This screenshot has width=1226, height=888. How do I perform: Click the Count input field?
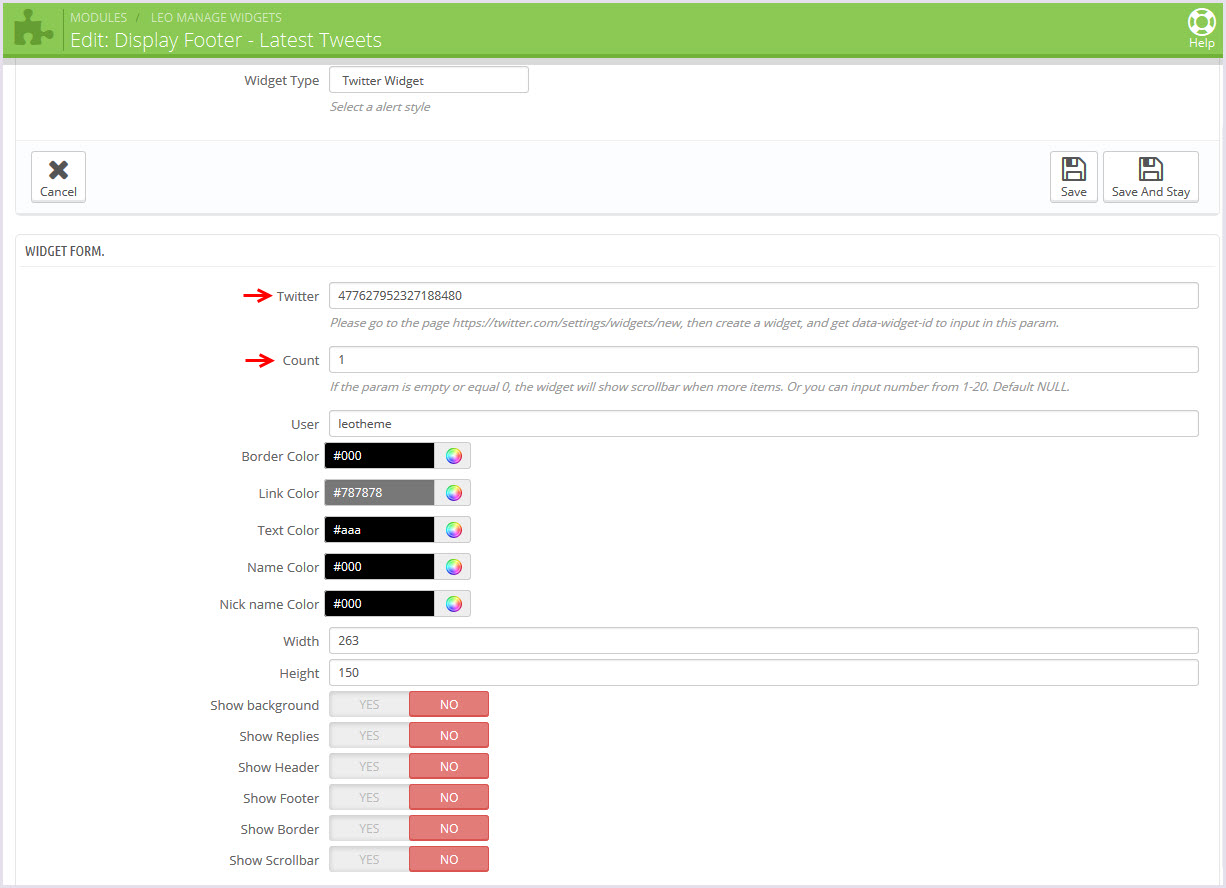click(763, 360)
